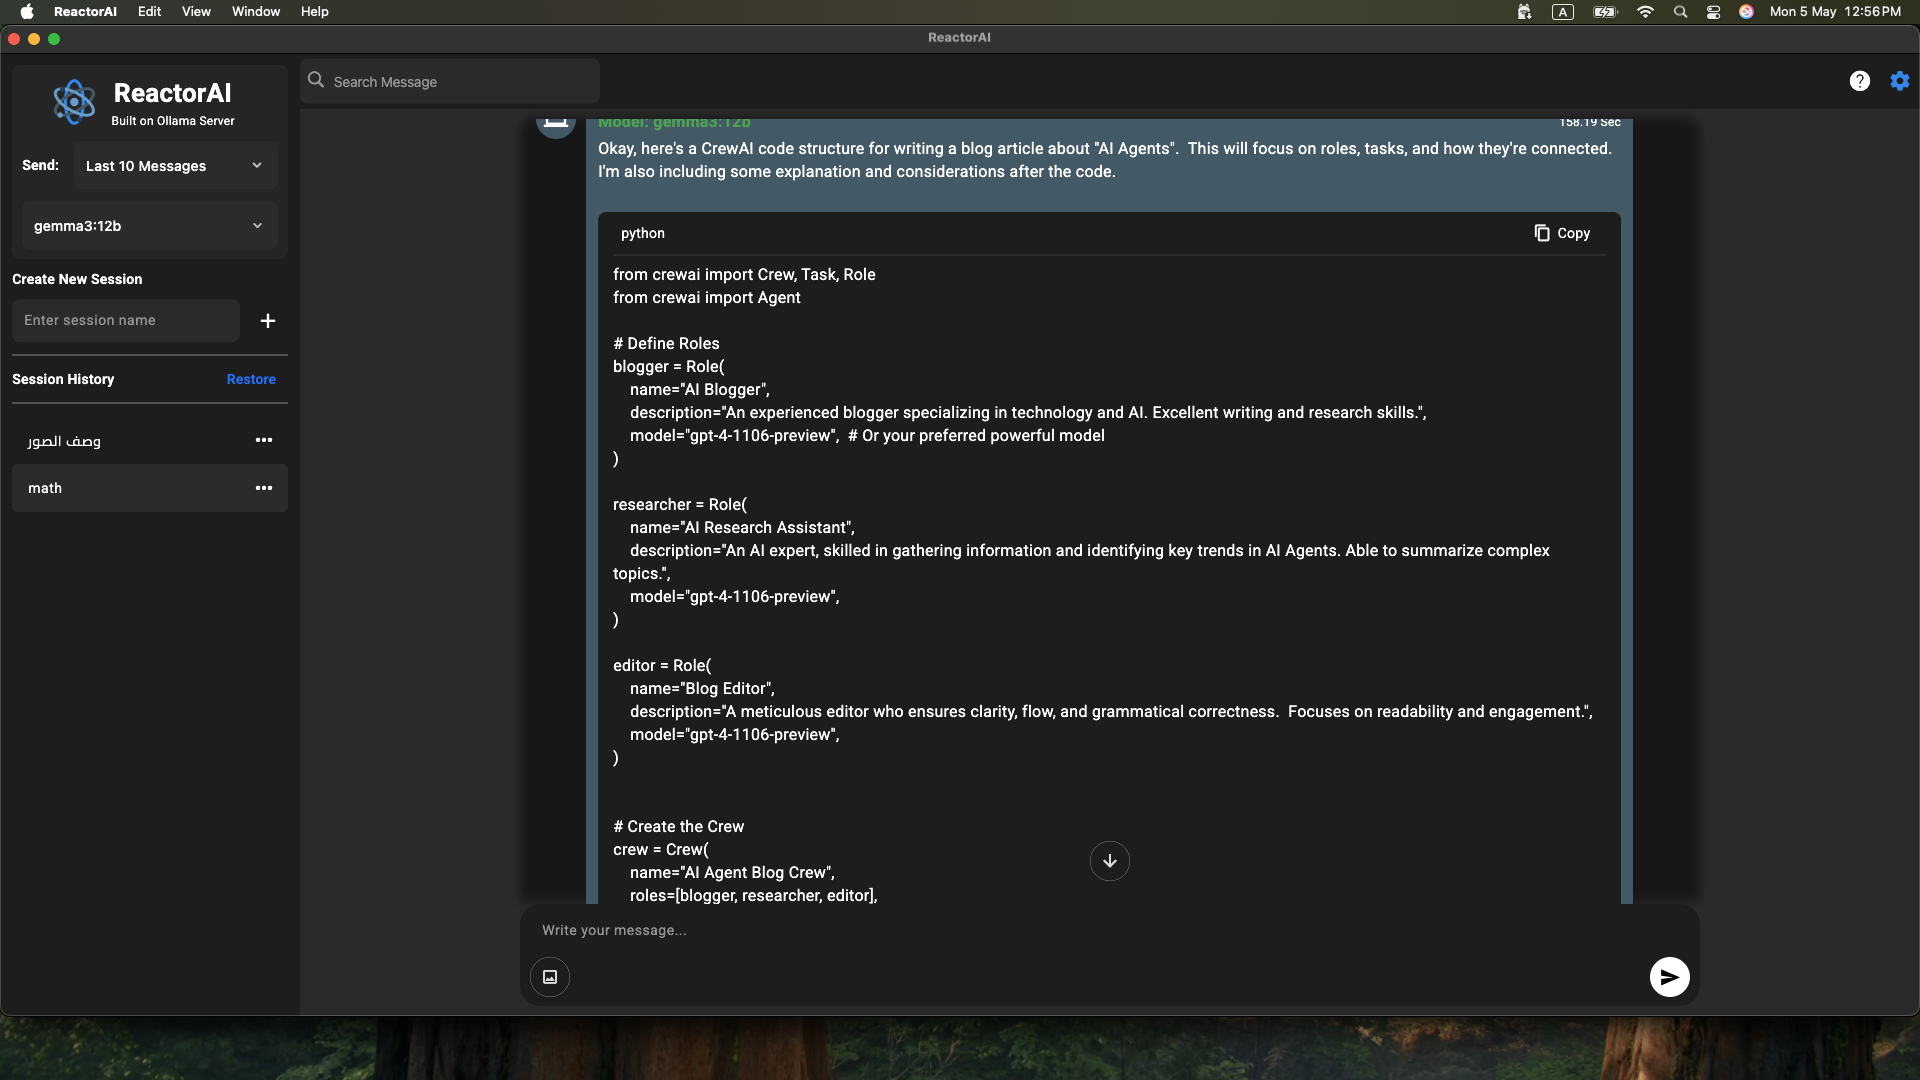1920x1080 pixels.
Task: Open the Window menu
Action: pyautogui.click(x=255, y=11)
